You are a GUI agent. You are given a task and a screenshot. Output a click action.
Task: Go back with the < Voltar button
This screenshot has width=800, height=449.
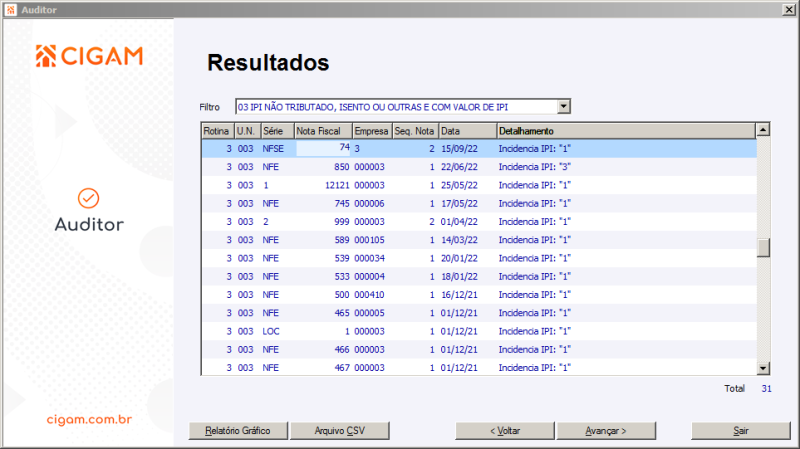tap(505, 431)
